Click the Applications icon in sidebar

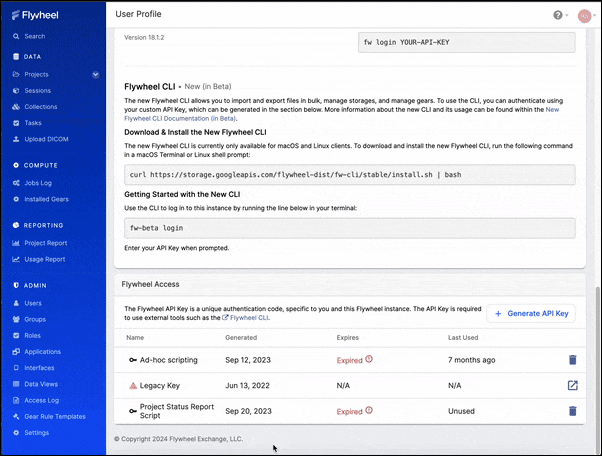coord(16,352)
